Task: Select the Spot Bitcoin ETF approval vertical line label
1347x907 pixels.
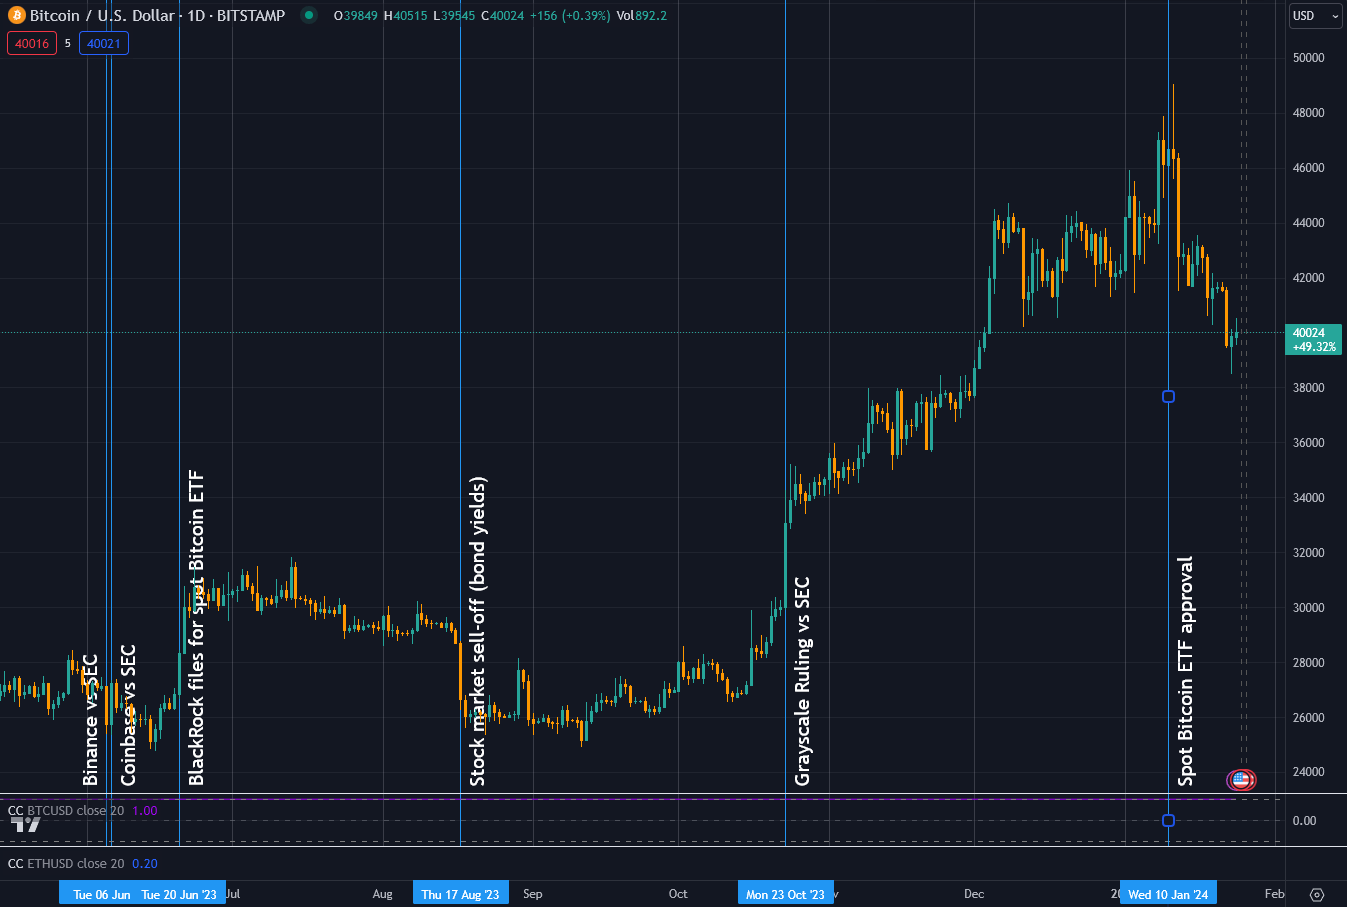Action: point(1186,671)
